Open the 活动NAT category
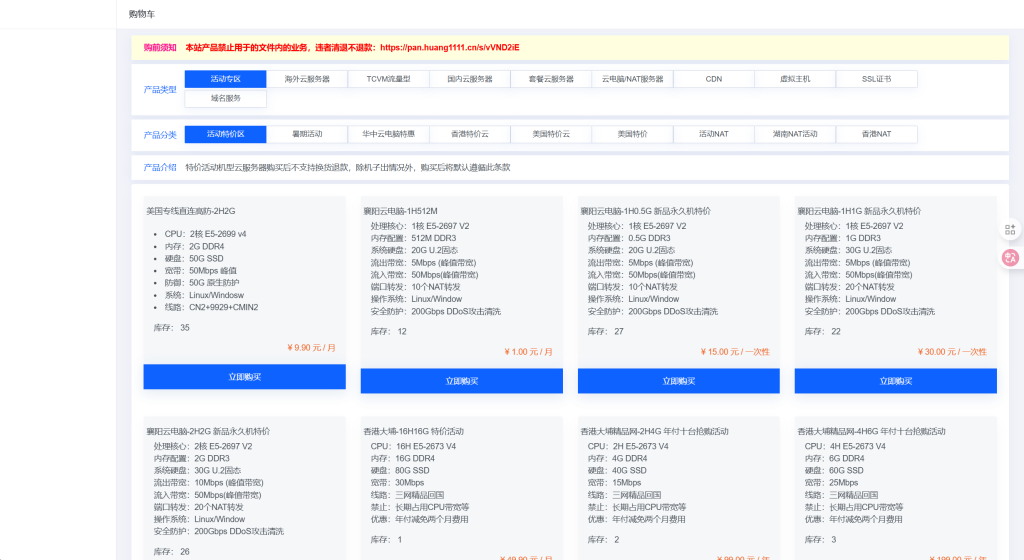This screenshot has height=560, width=1024. [714, 134]
